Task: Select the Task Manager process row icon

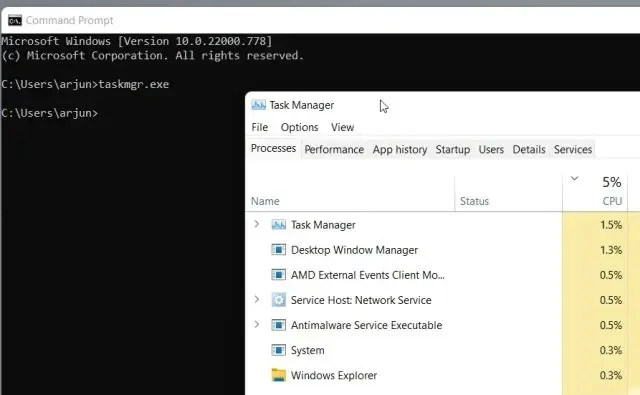Action: [x=278, y=225]
